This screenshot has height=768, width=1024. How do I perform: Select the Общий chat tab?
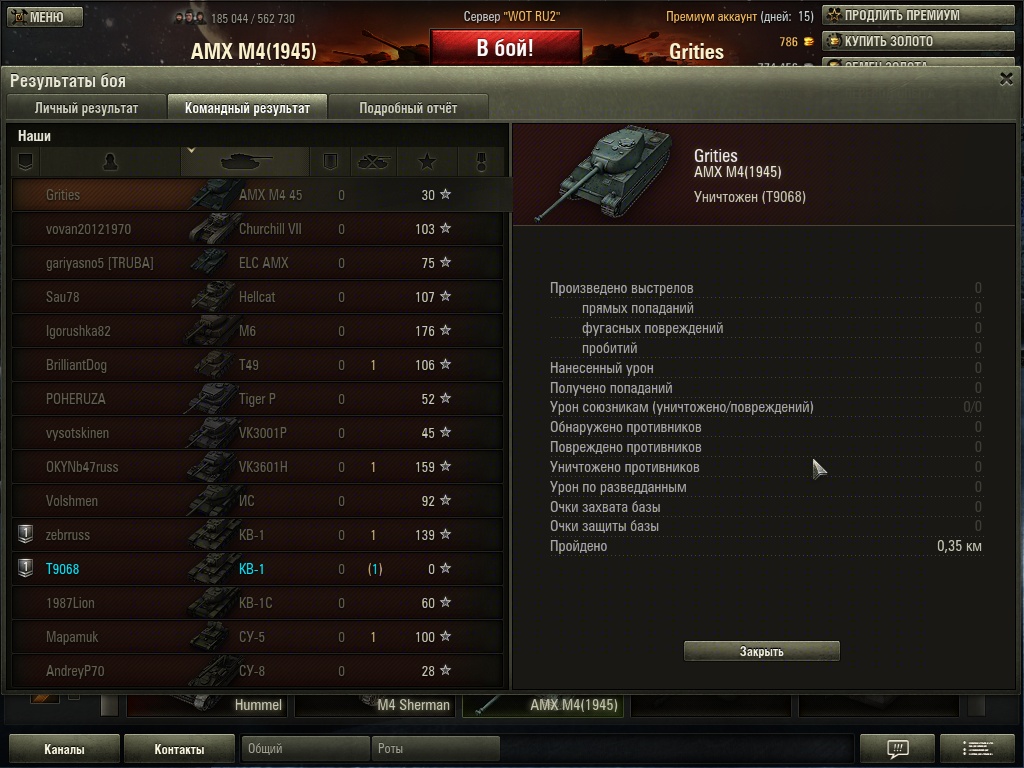click(305, 748)
